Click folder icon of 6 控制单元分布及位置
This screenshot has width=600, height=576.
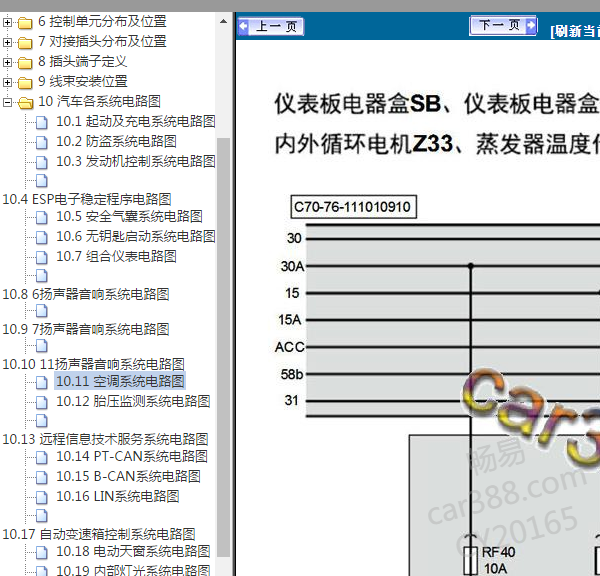[25, 23]
